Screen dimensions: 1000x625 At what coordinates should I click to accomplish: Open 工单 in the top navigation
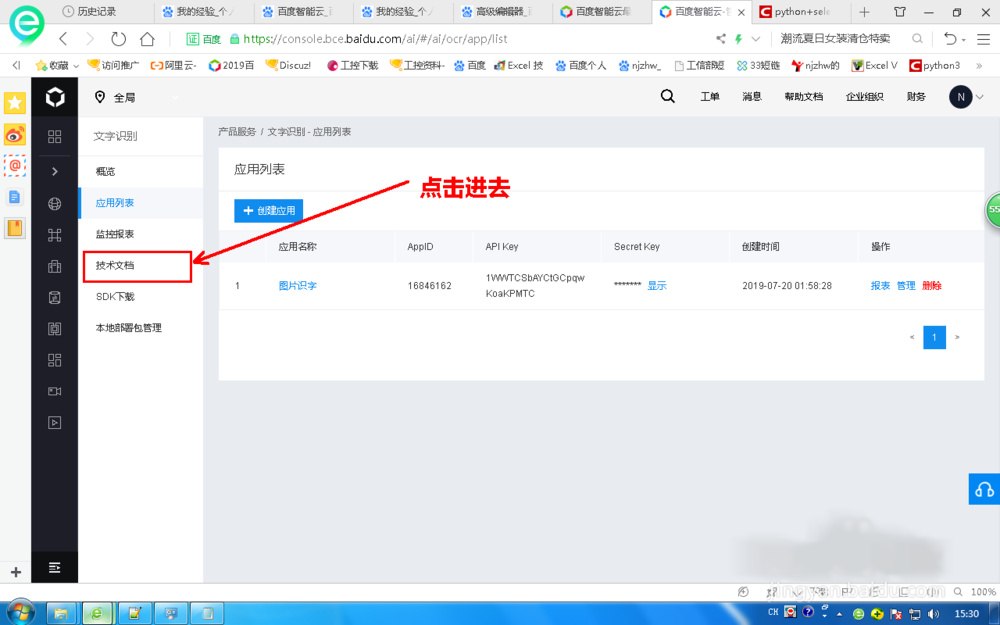(x=710, y=97)
